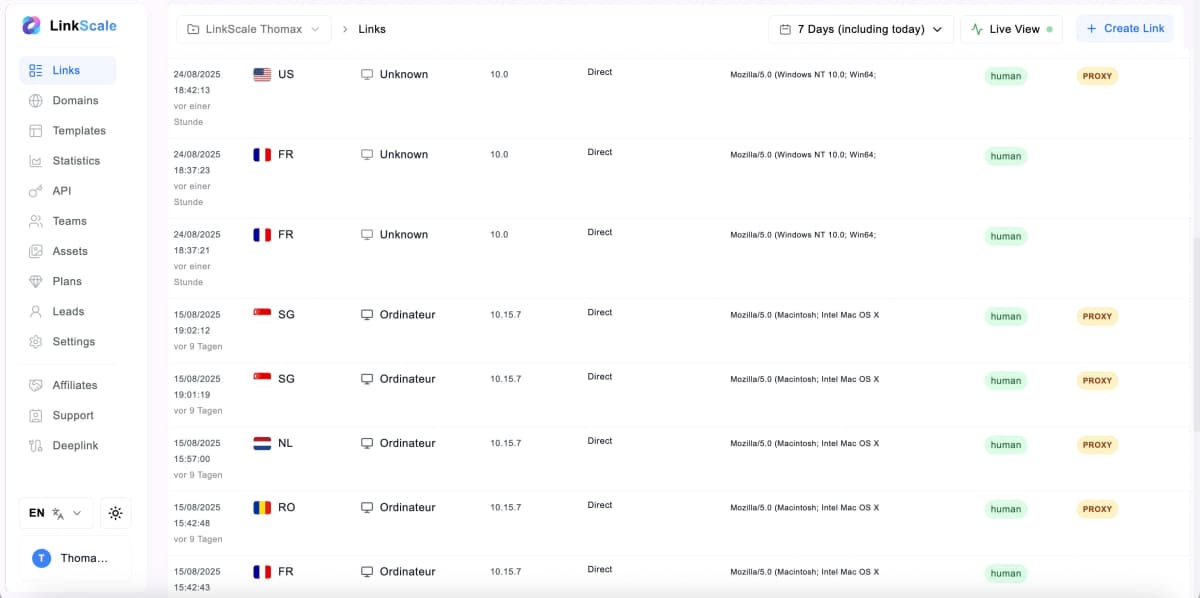Open the Statistics chart icon

tap(36, 161)
